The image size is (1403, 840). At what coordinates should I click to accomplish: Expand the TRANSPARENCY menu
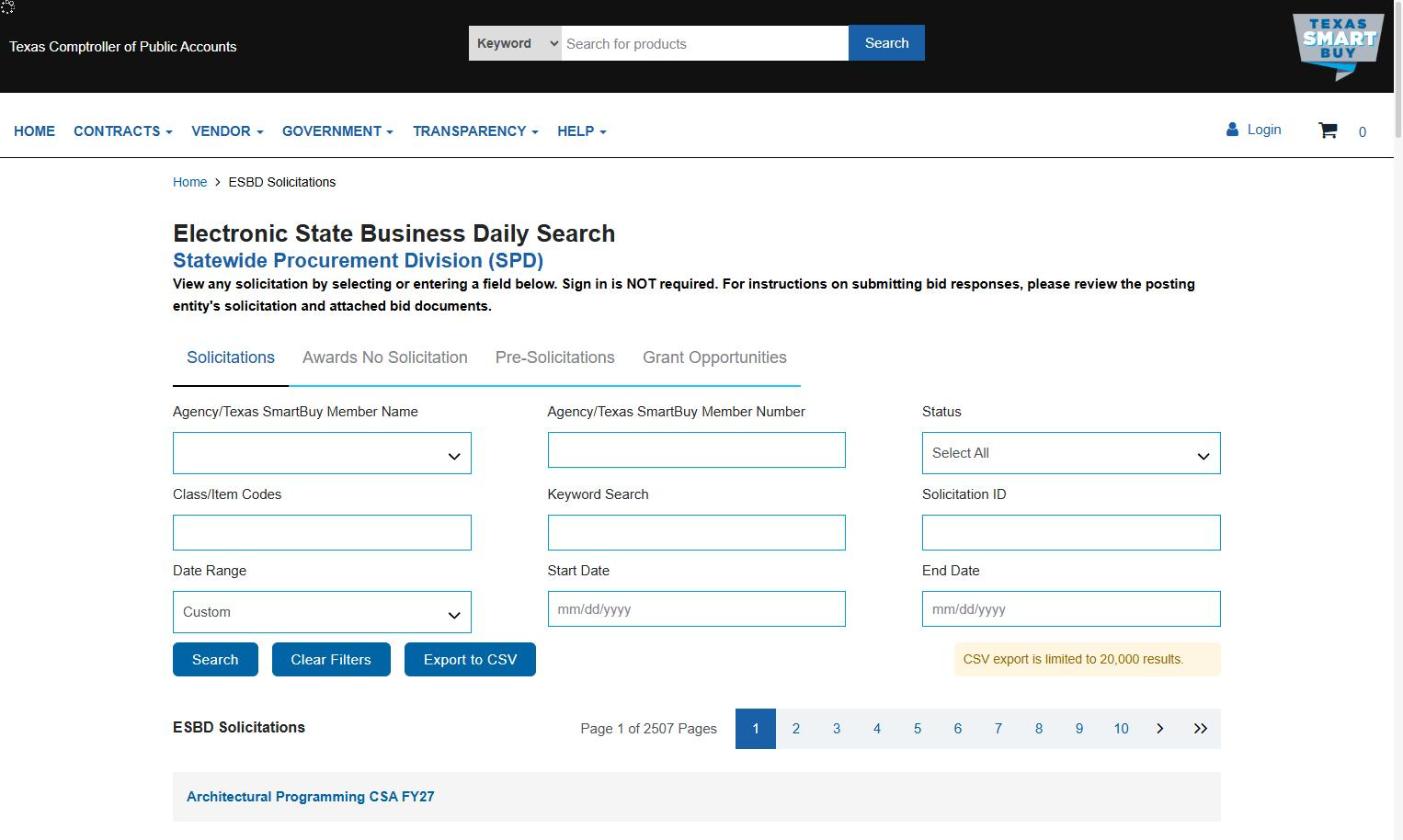point(475,131)
